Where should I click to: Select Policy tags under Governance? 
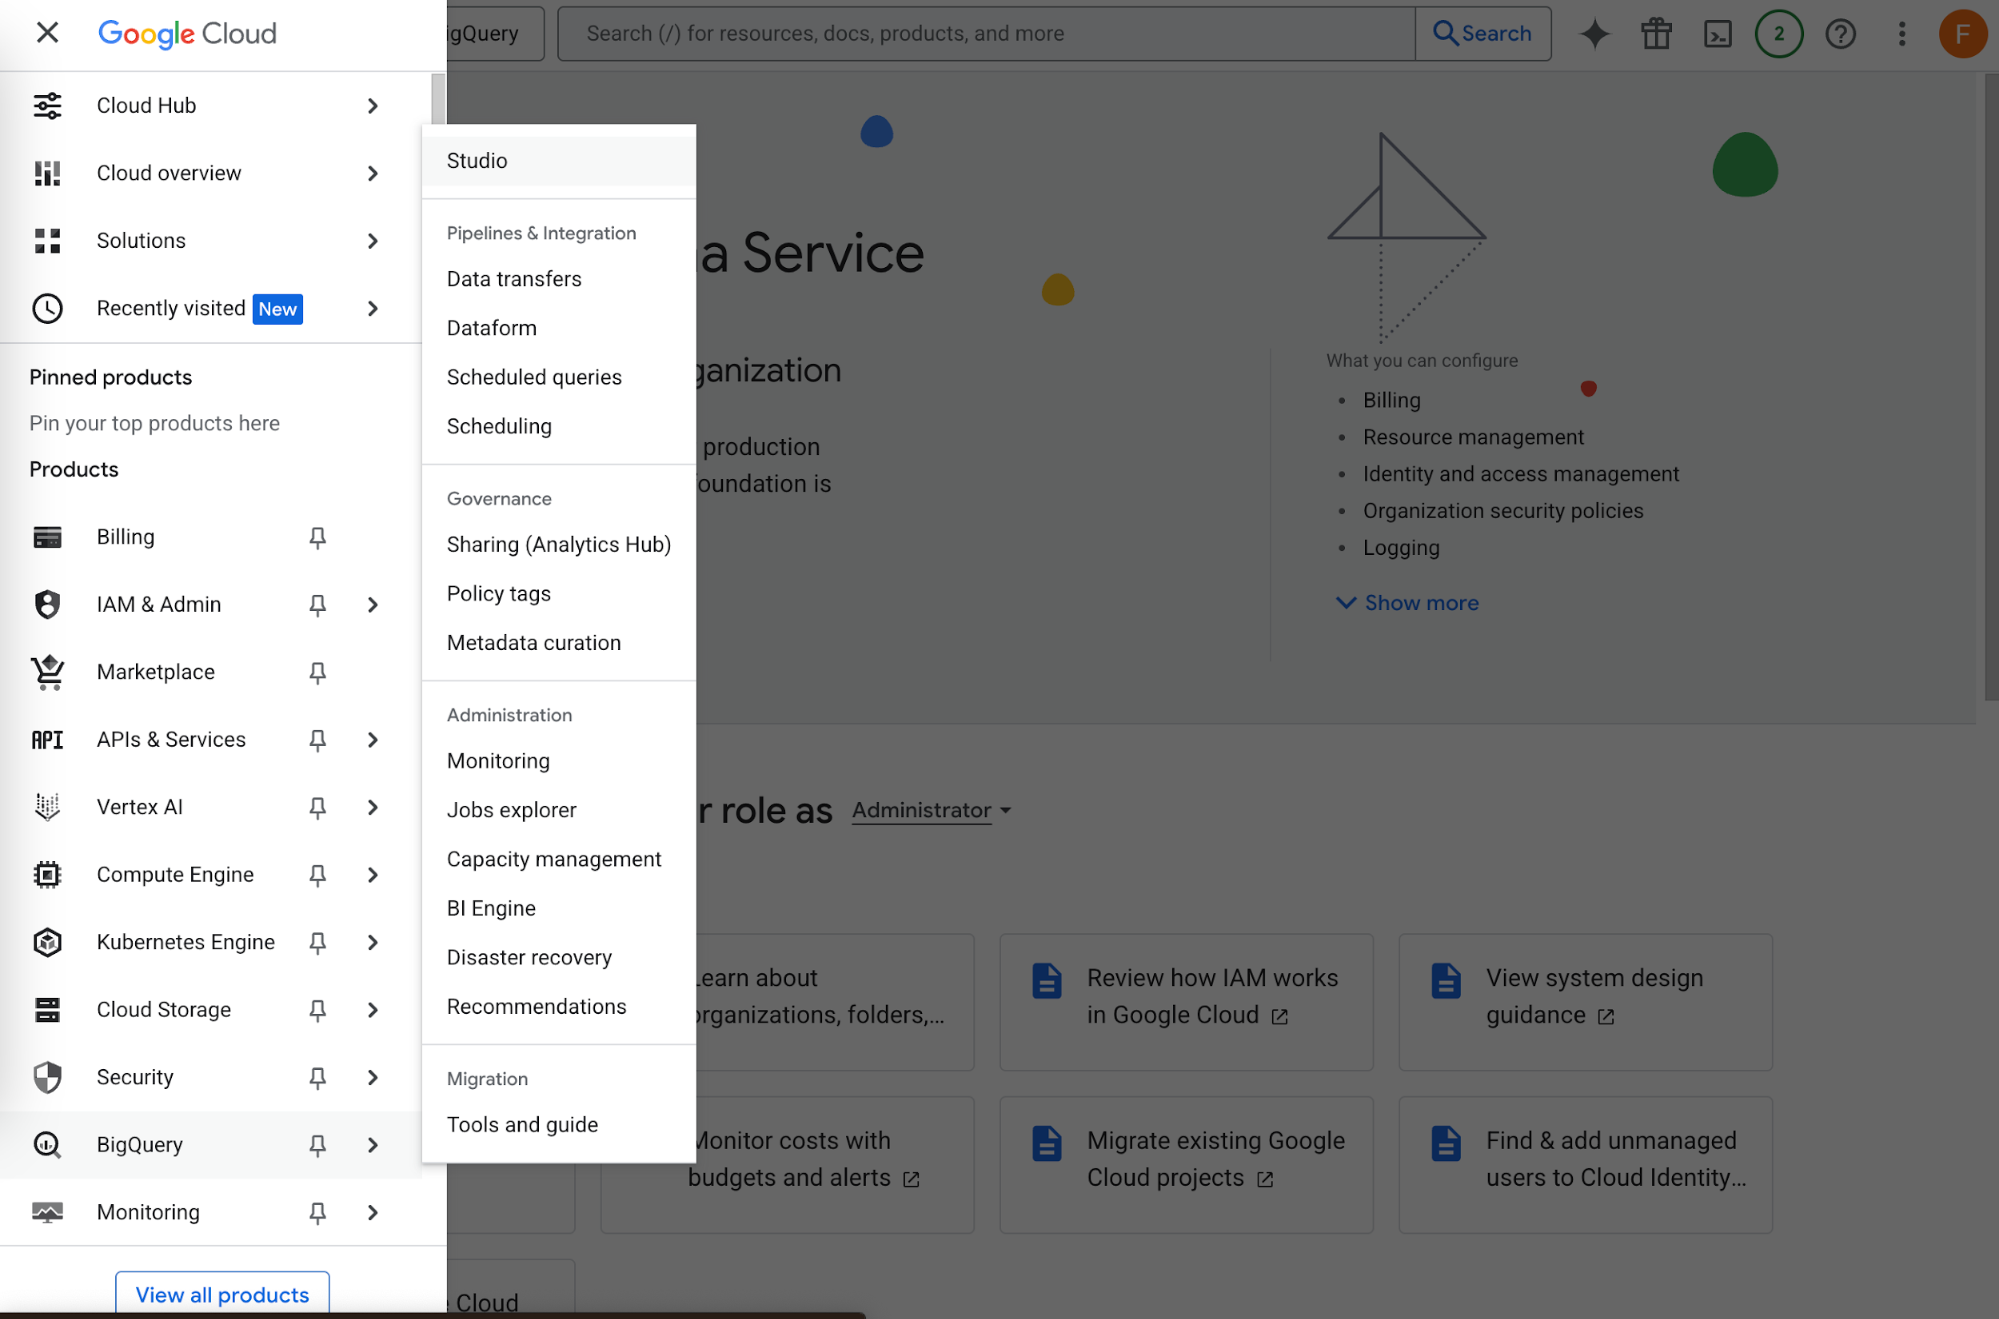pos(558,593)
